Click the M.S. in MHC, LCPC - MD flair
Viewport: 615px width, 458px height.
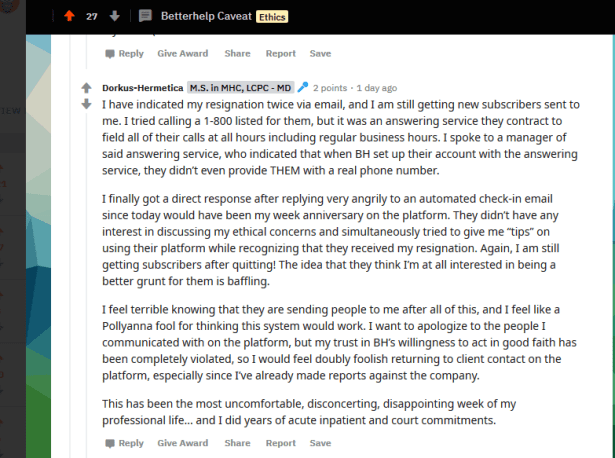(241, 88)
